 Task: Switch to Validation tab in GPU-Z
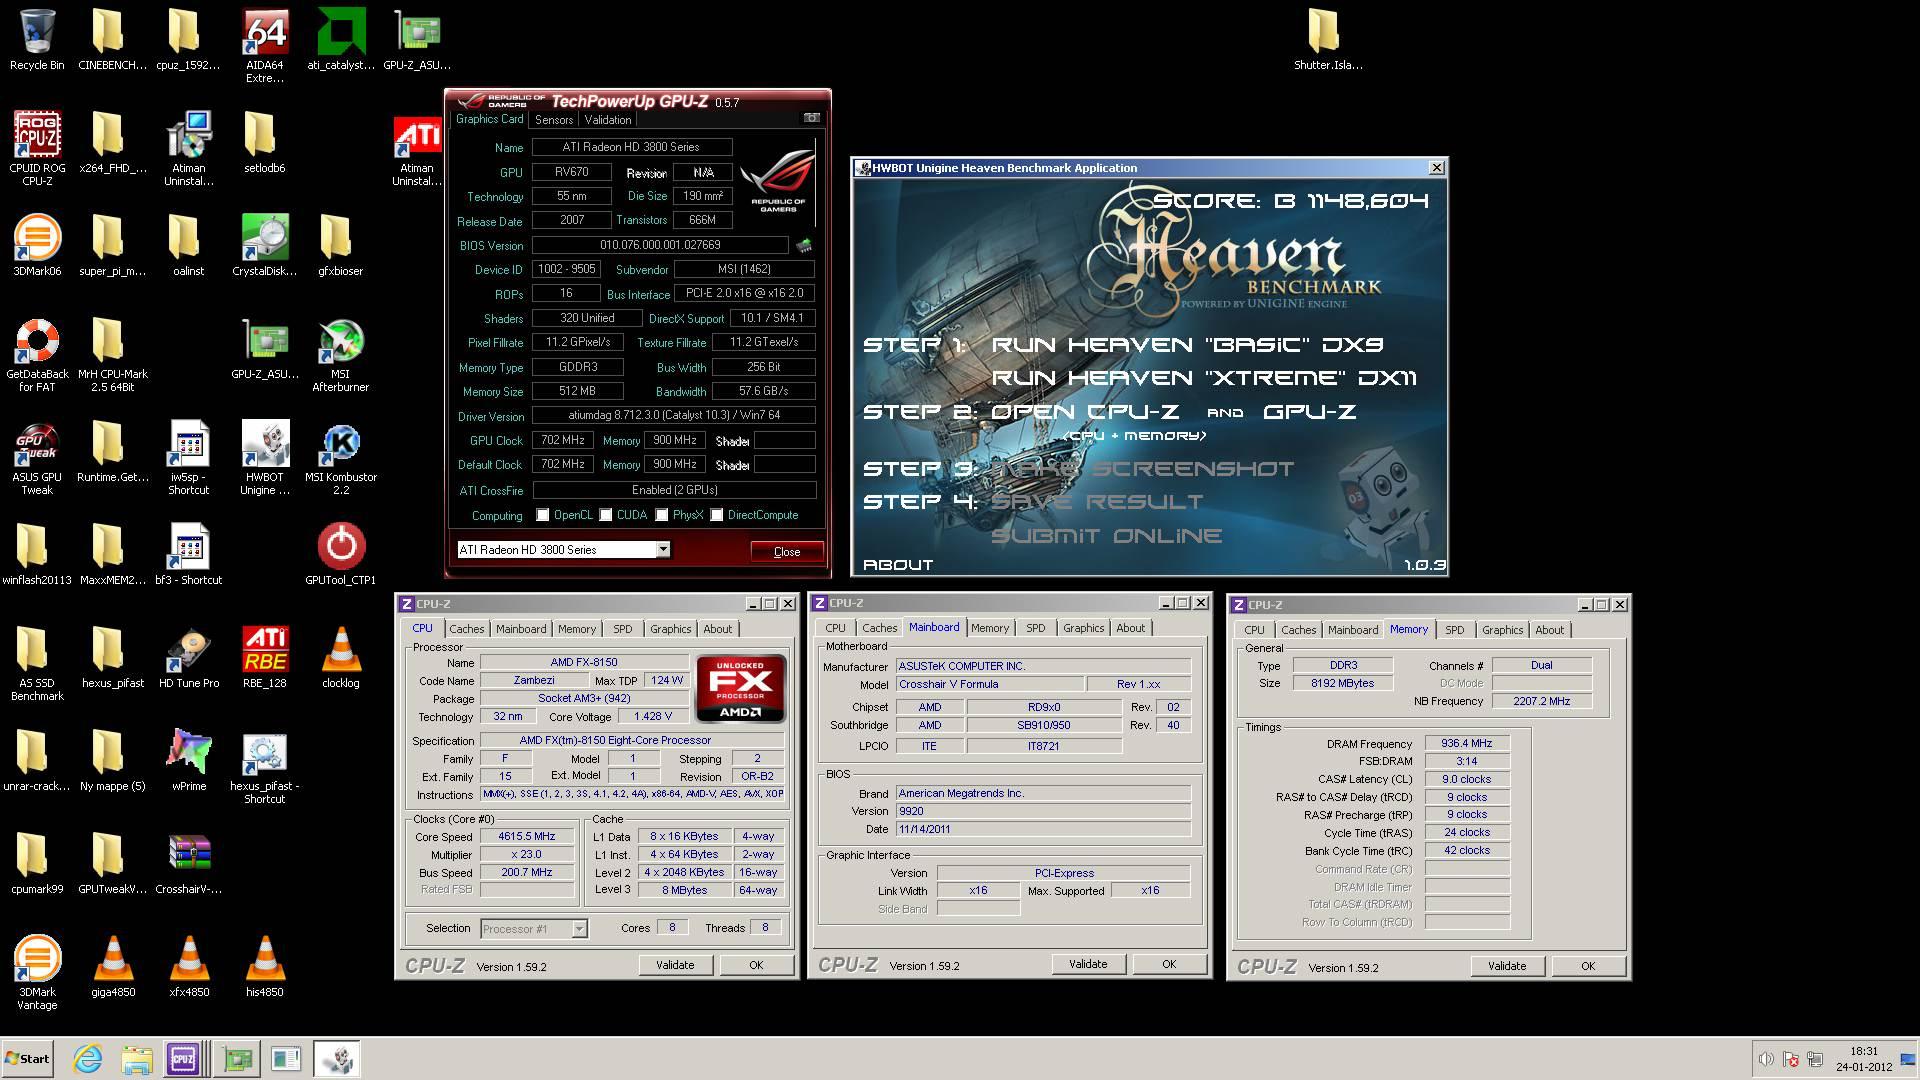pos(608,120)
